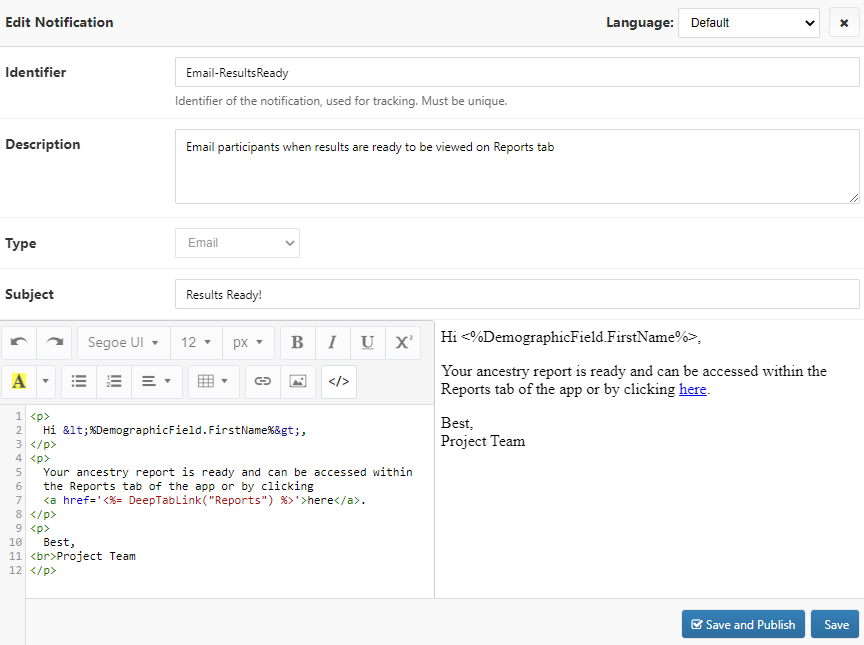Insert a numbered list
The height and width of the screenshot is (645, 864).
[x=114, y=381]
